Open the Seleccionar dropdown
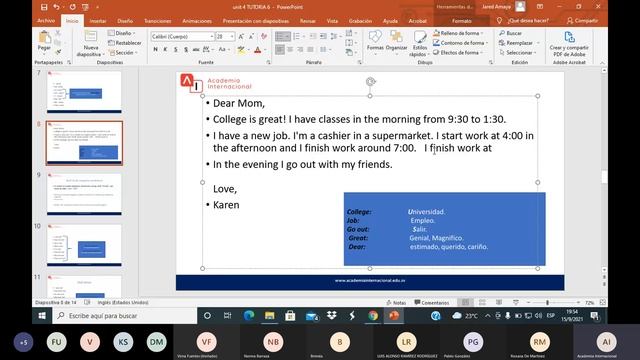 (518, 53)
